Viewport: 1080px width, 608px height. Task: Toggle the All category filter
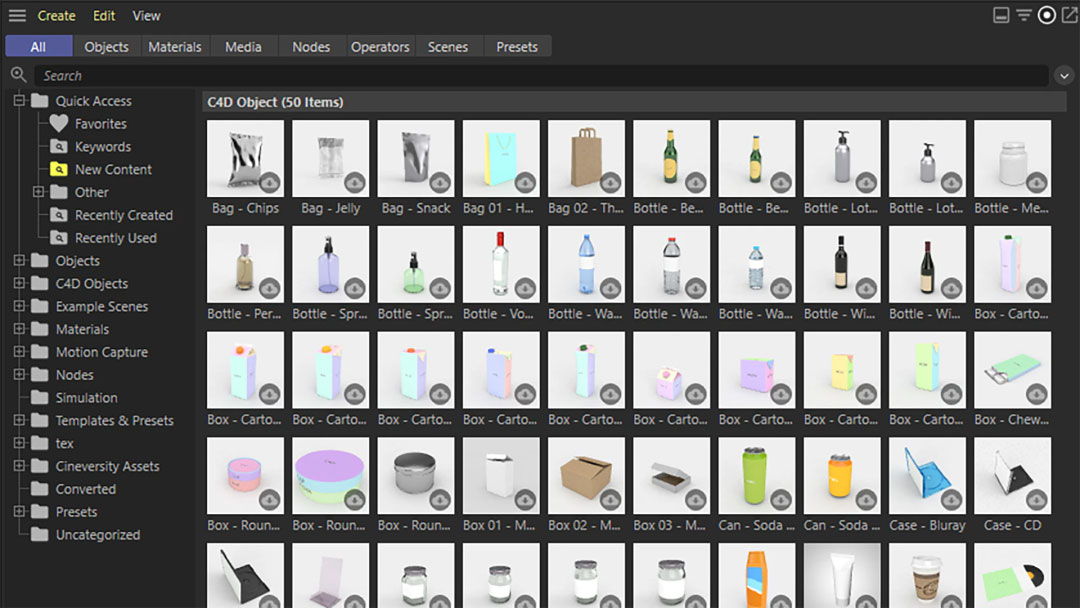[38, 46]
